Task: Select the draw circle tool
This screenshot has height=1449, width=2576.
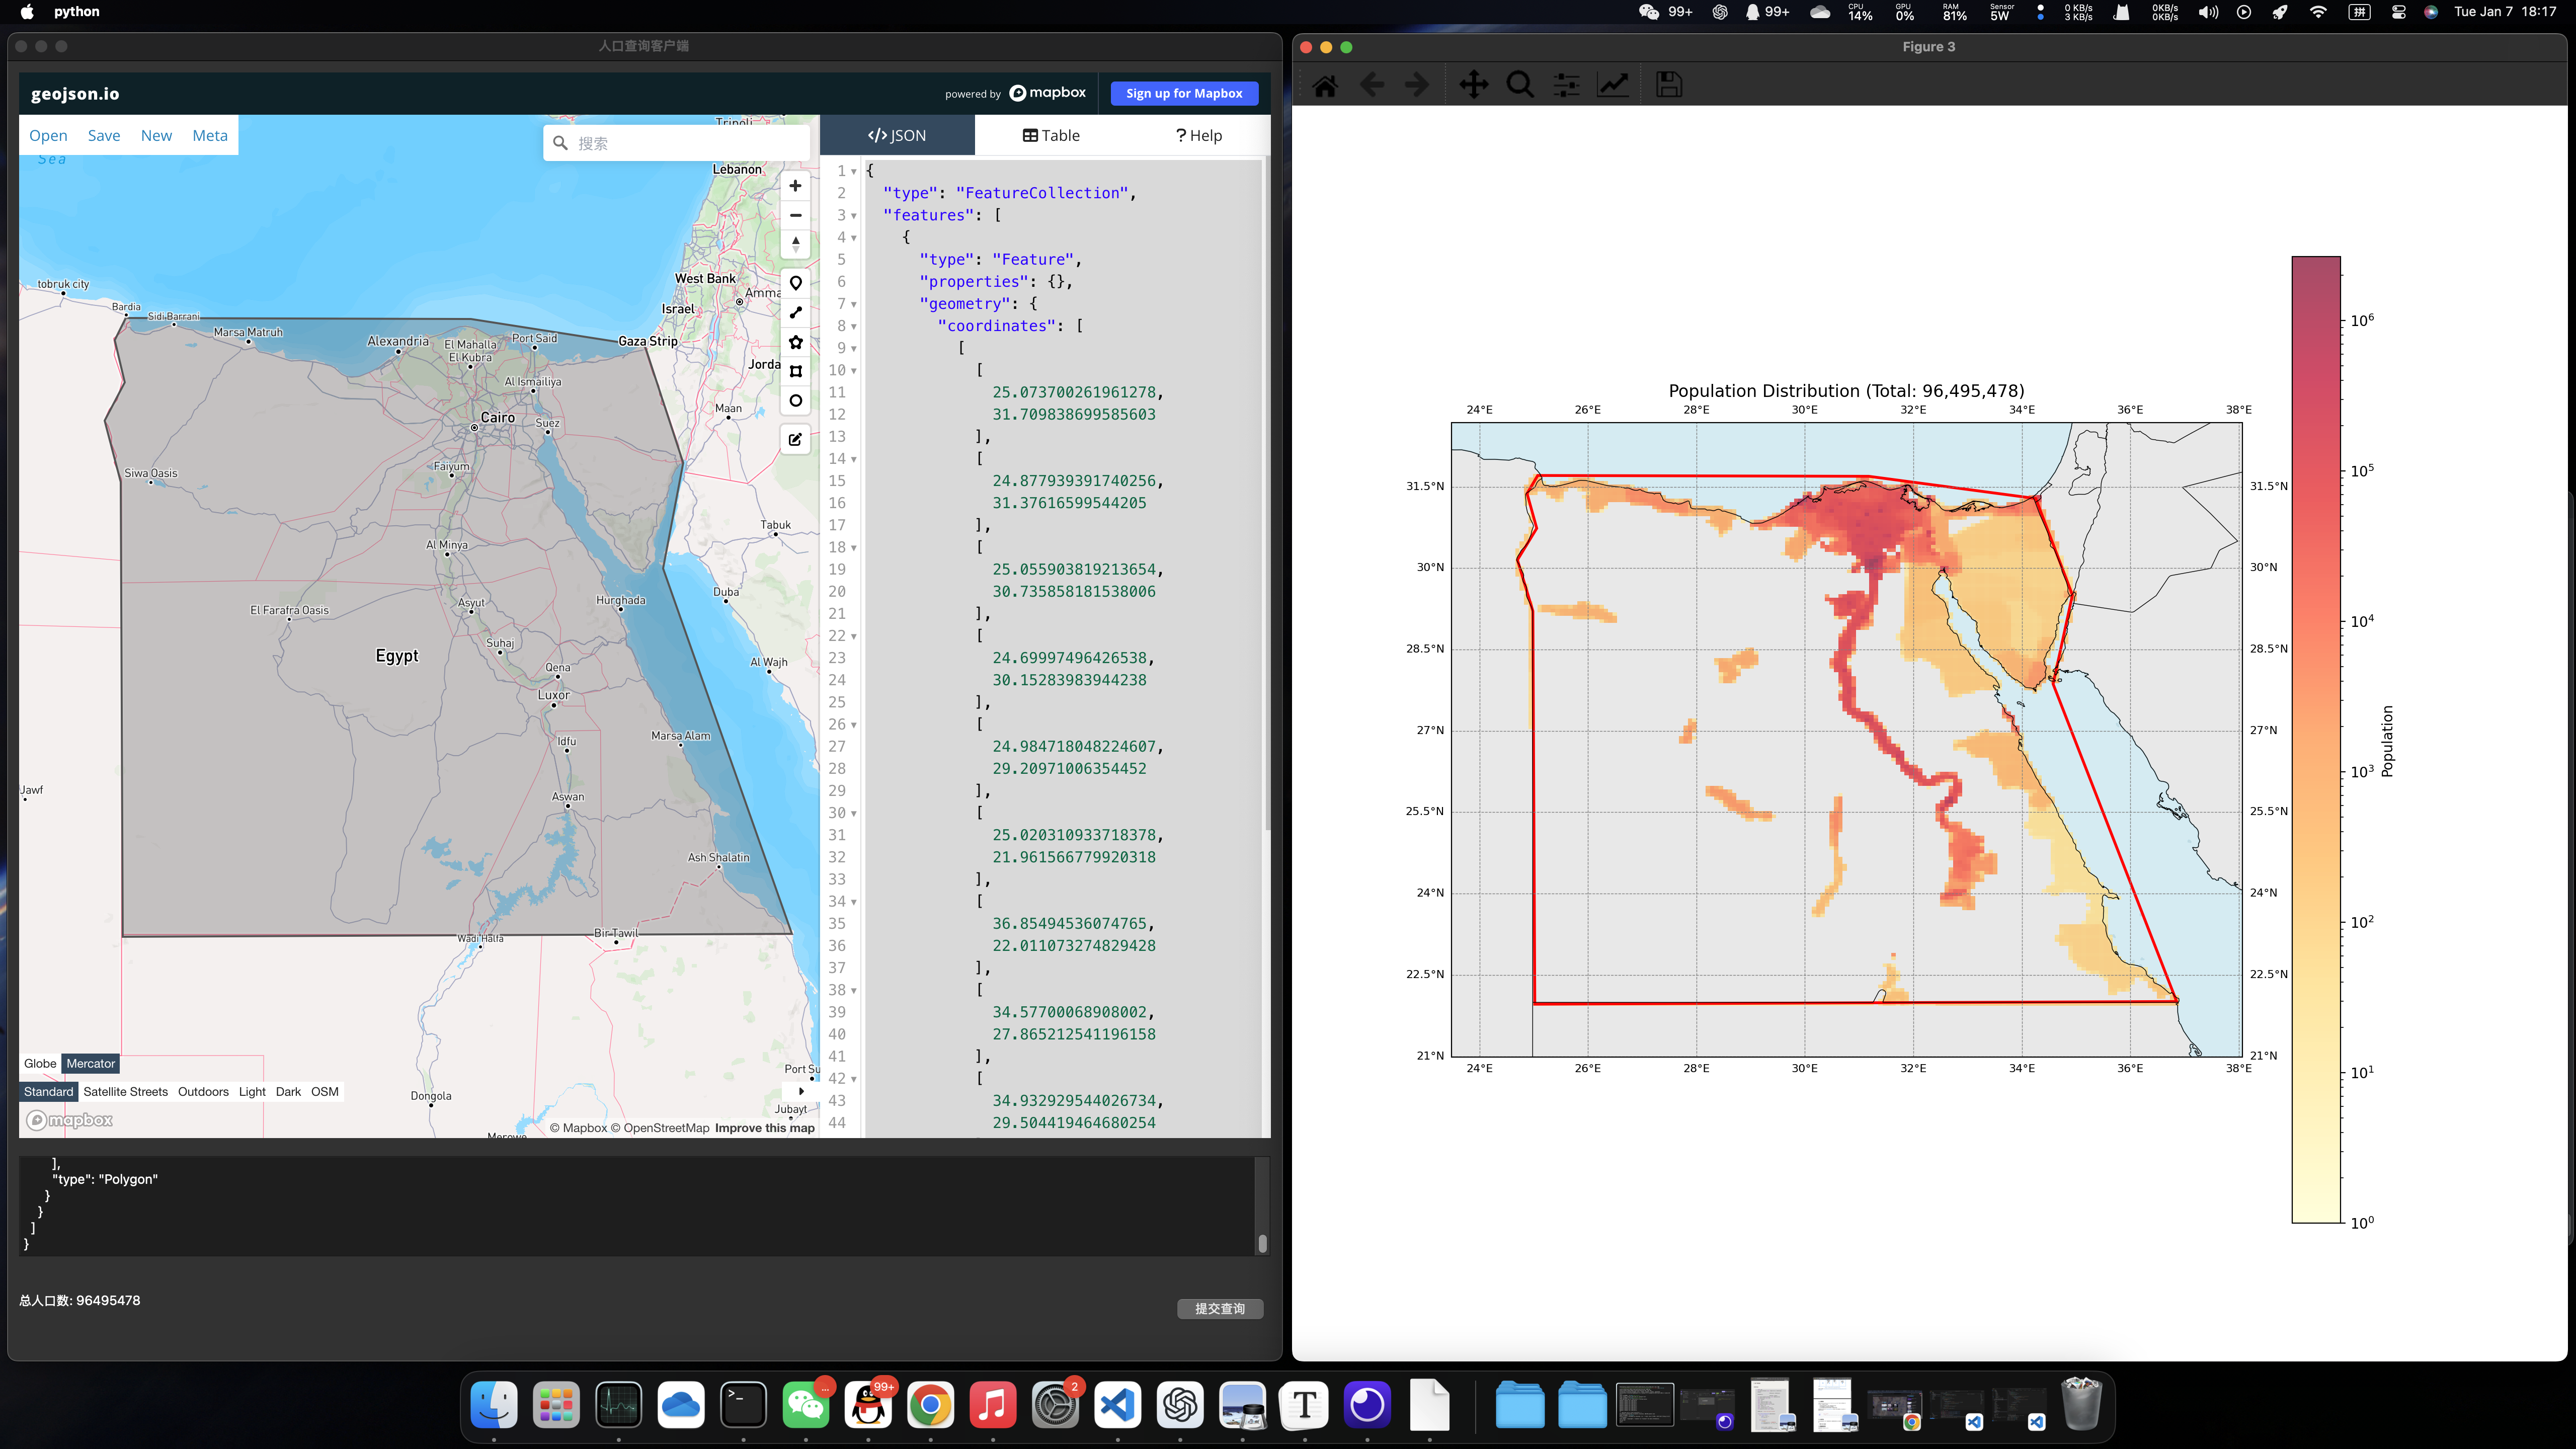Action: pyautogui.click(x=795, y=401)
